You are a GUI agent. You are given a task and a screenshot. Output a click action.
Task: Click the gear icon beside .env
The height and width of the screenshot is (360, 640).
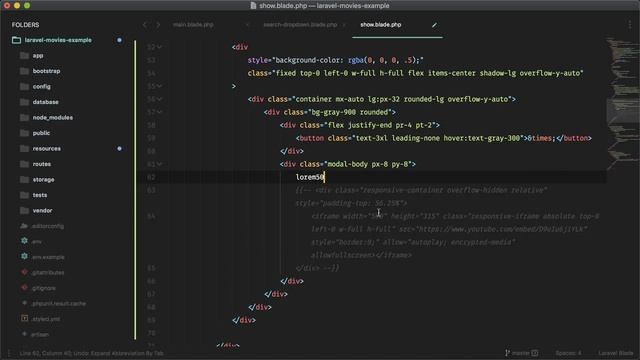click(24, 241)
